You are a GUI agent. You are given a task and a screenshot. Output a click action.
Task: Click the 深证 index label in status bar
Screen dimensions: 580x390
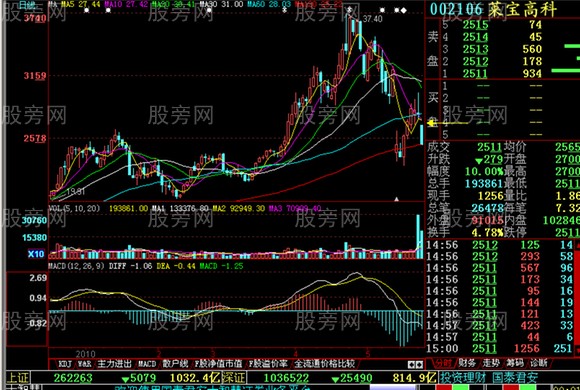235,378
